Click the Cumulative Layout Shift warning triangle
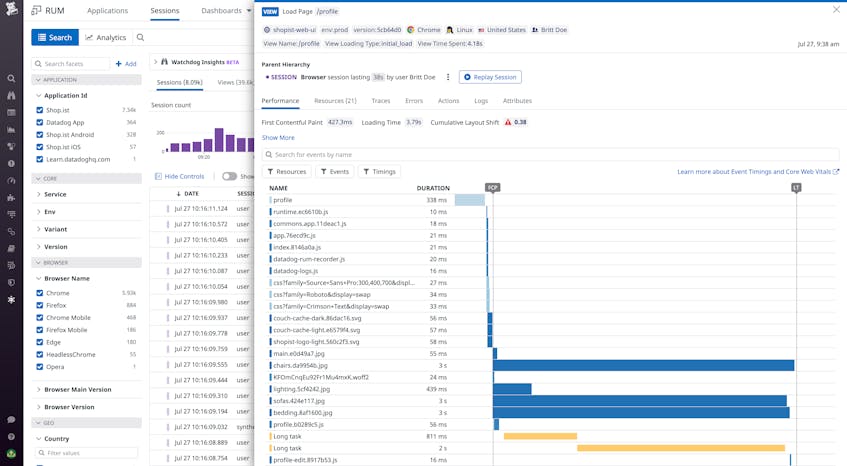 [508, 123]
